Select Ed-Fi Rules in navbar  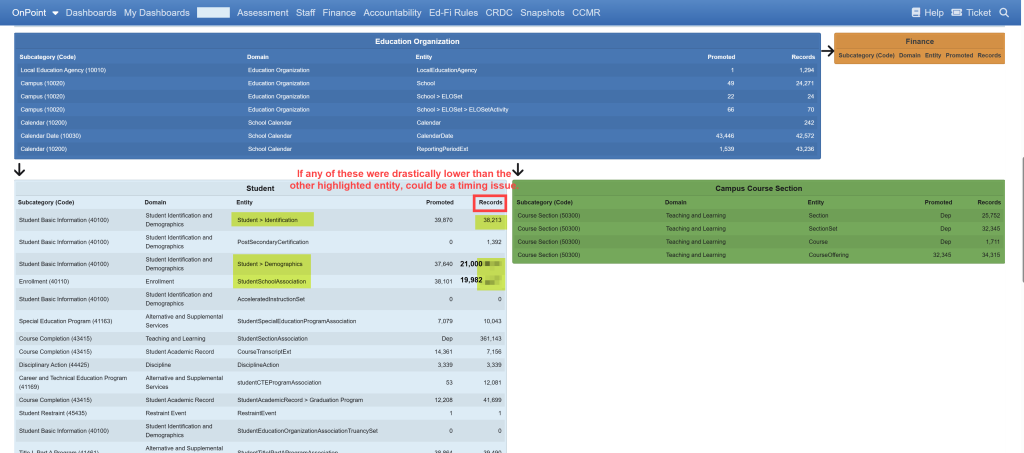tap(453, 13)
